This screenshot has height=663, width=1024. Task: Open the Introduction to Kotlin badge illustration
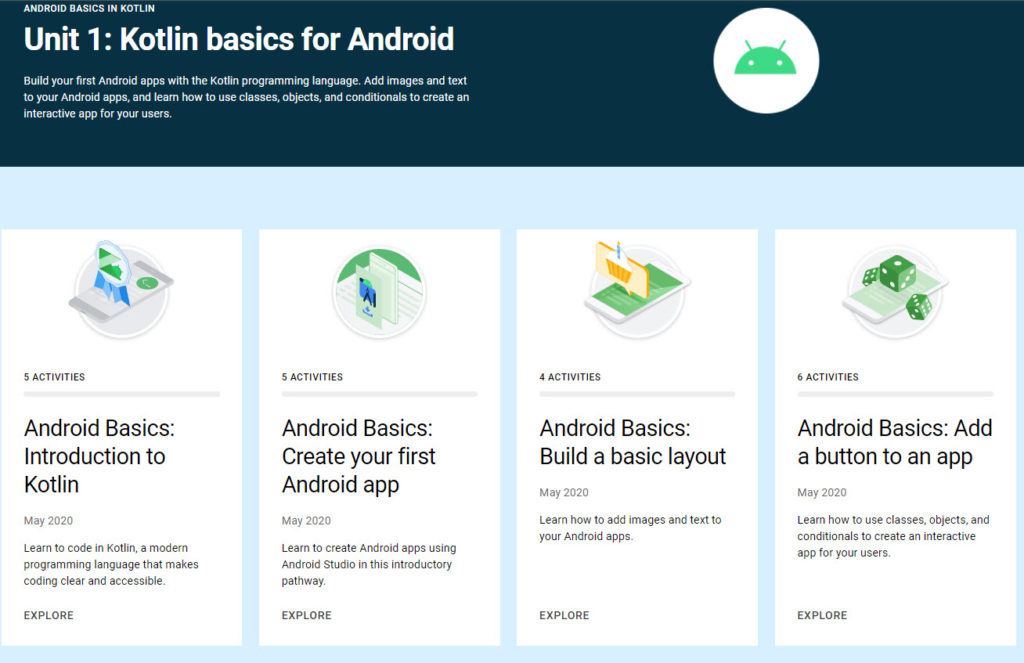[121, 289]
